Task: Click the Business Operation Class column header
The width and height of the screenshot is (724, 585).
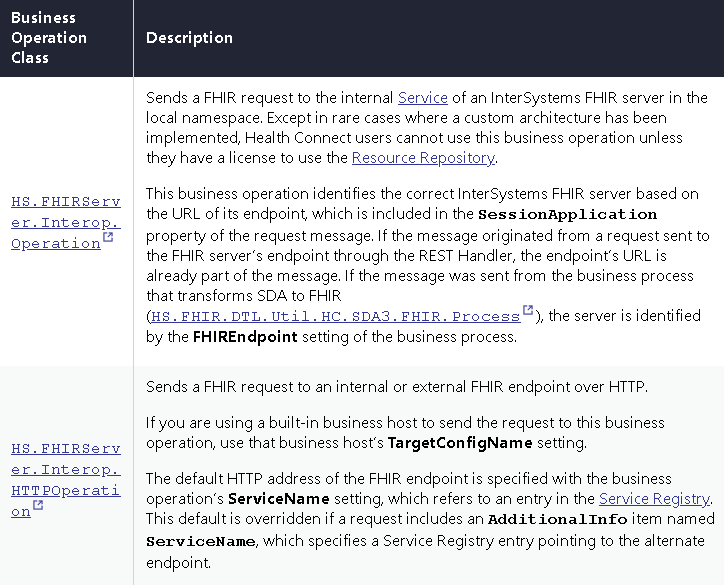Action: click(x=49, y=38)
